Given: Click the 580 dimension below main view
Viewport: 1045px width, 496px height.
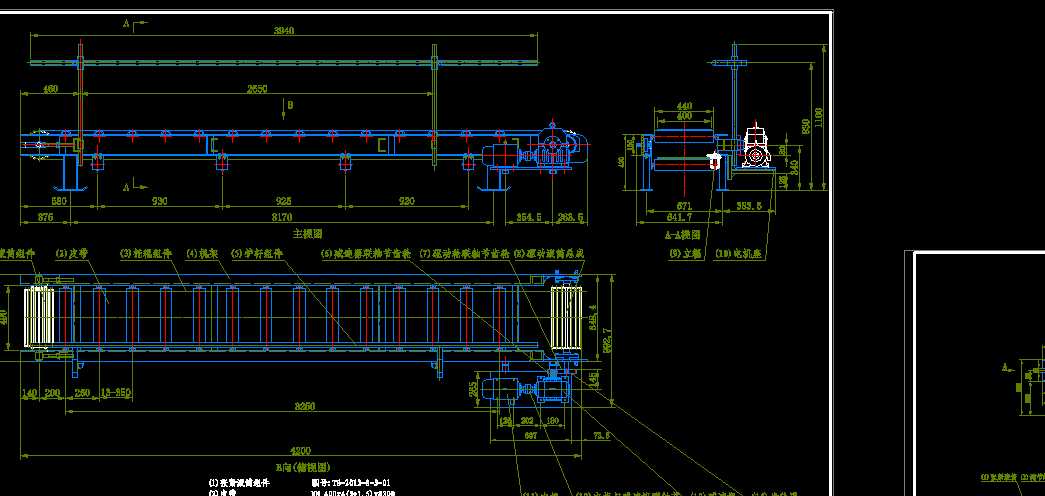Looking at the screenshot, I should [x=59, y=201].
